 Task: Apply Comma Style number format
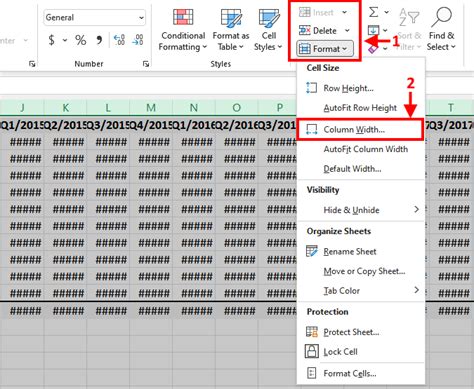[99, 40]
